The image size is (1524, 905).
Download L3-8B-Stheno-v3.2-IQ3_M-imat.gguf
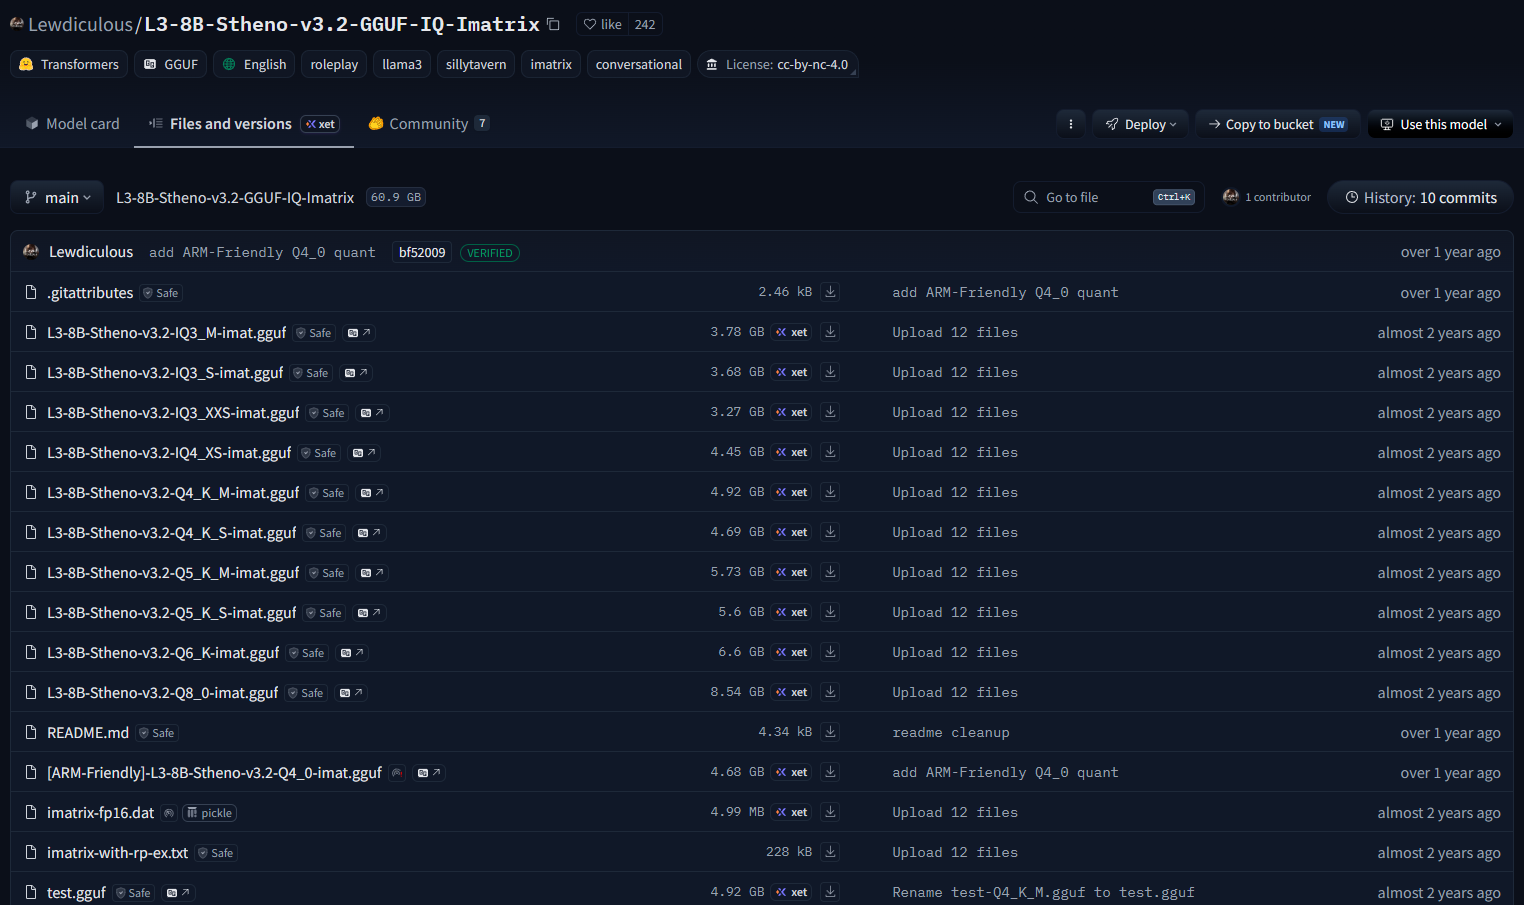(830, 332)
